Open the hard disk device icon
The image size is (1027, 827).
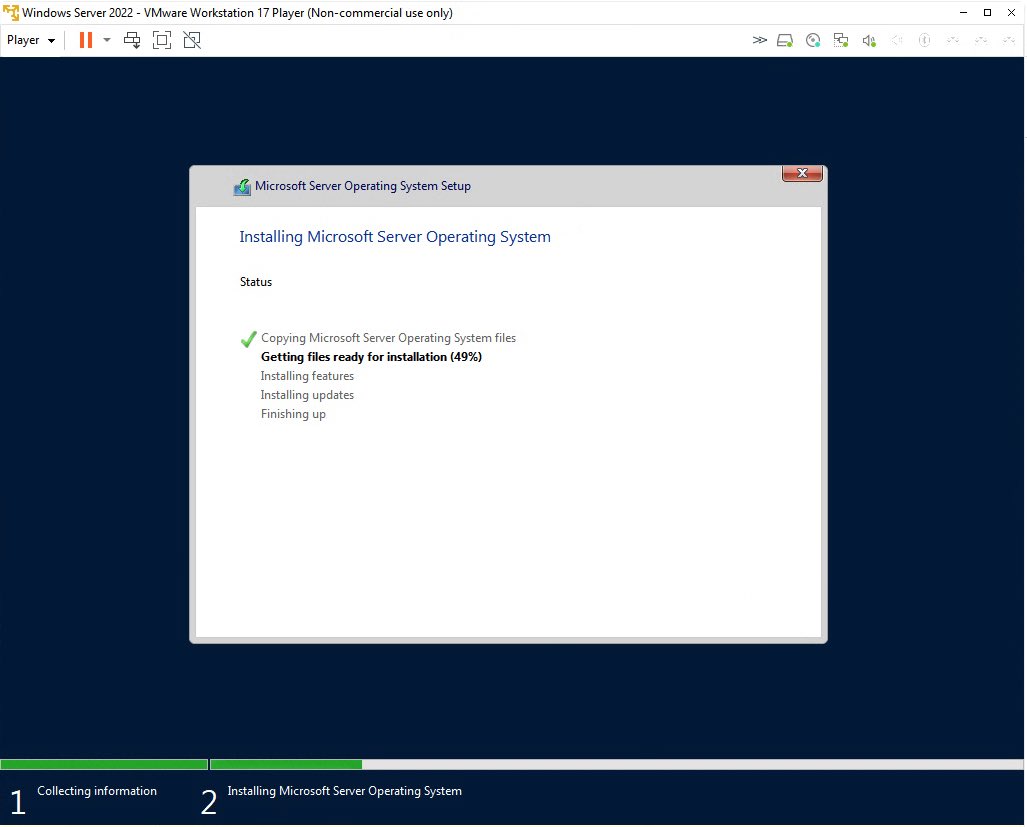(x=785, y=41)
